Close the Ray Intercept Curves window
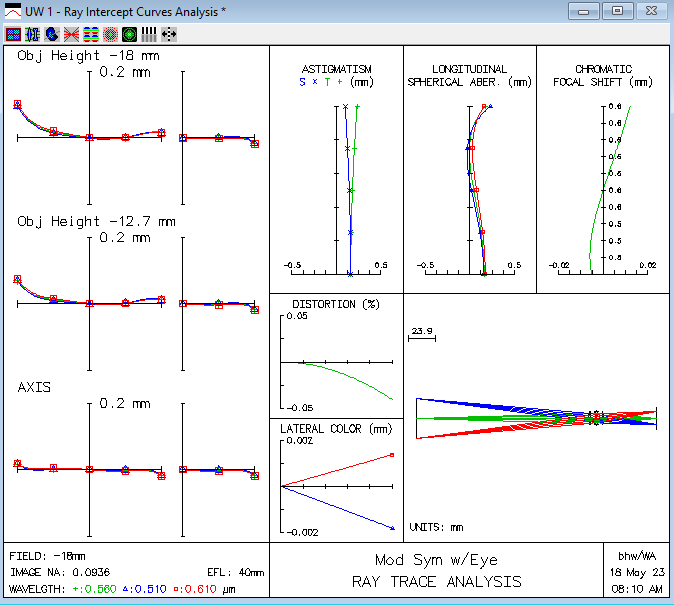The height and width of the screenshot is (605, 674). (652, 11)
